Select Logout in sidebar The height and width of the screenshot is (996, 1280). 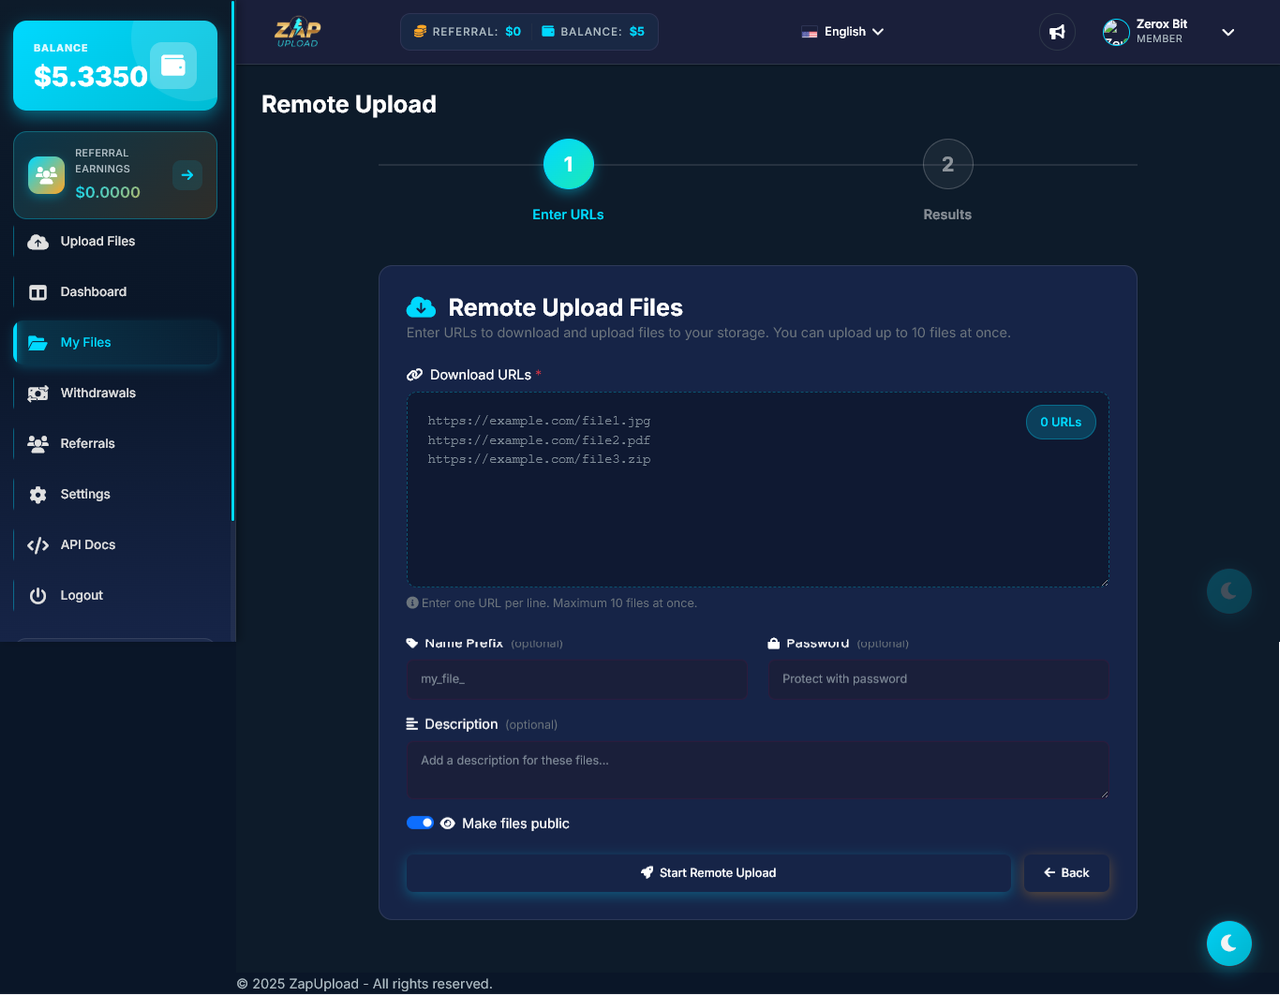(x=115, y=596)
